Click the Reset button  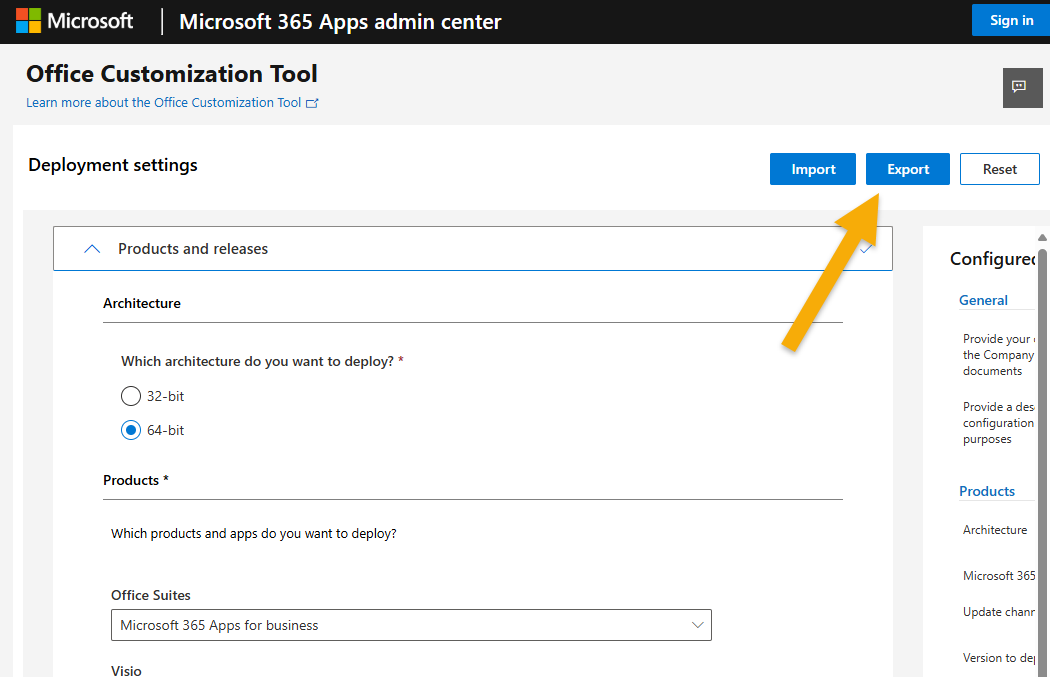click(x=999, y=168)
